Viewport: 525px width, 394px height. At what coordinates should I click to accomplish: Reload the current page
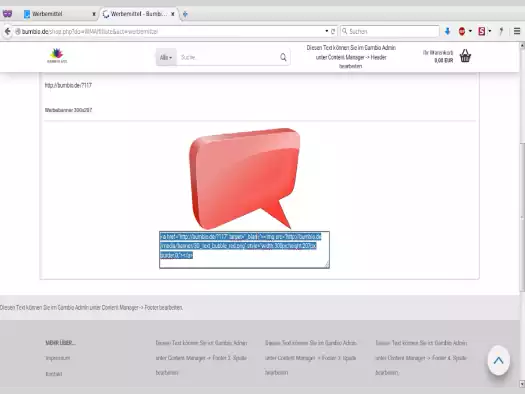tap(333, 31)
